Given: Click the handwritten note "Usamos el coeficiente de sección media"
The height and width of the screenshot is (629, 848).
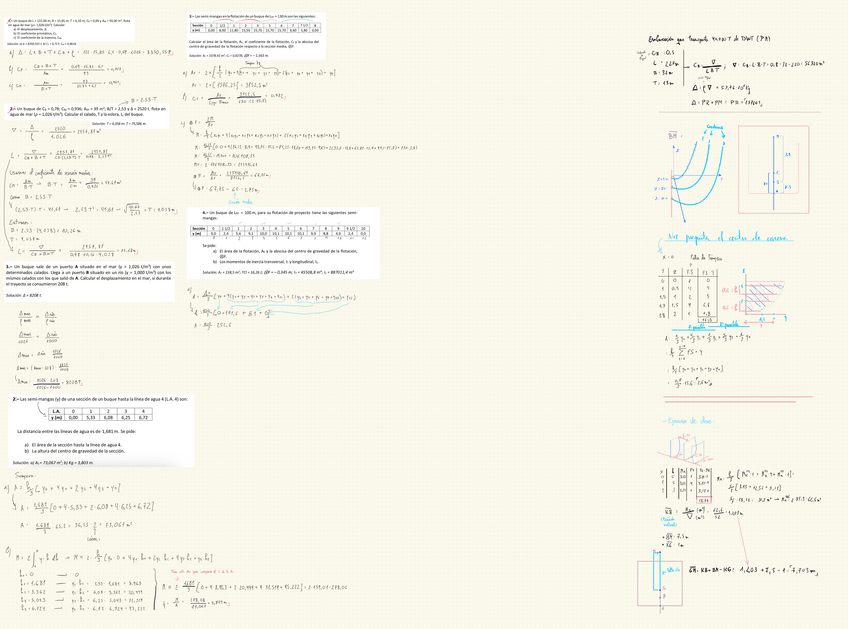Looking at the screenshot, I should click(51, 173).
